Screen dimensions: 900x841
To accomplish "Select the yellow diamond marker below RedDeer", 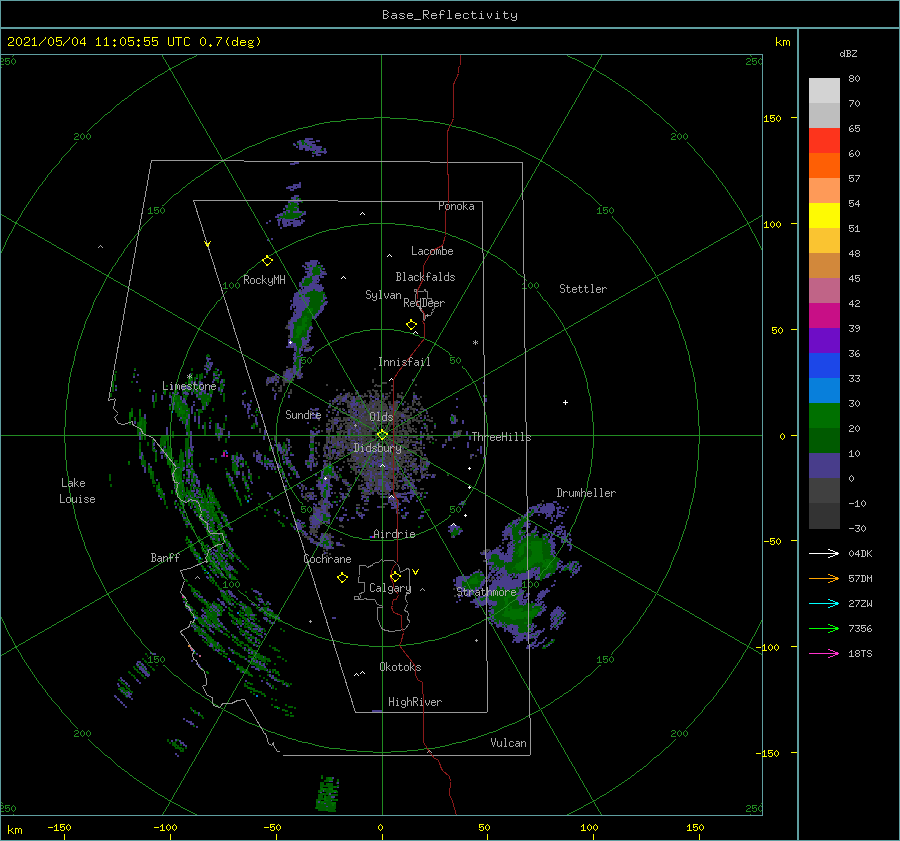I will [411, 325].
